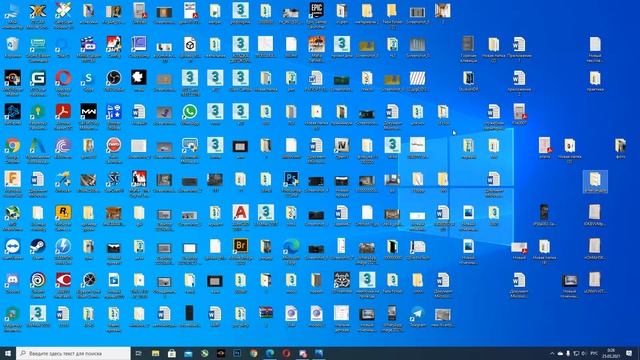Open Microsoft Store from the taskbar
The height and width of the screenshot is (360, 640).
click(172, 353)
